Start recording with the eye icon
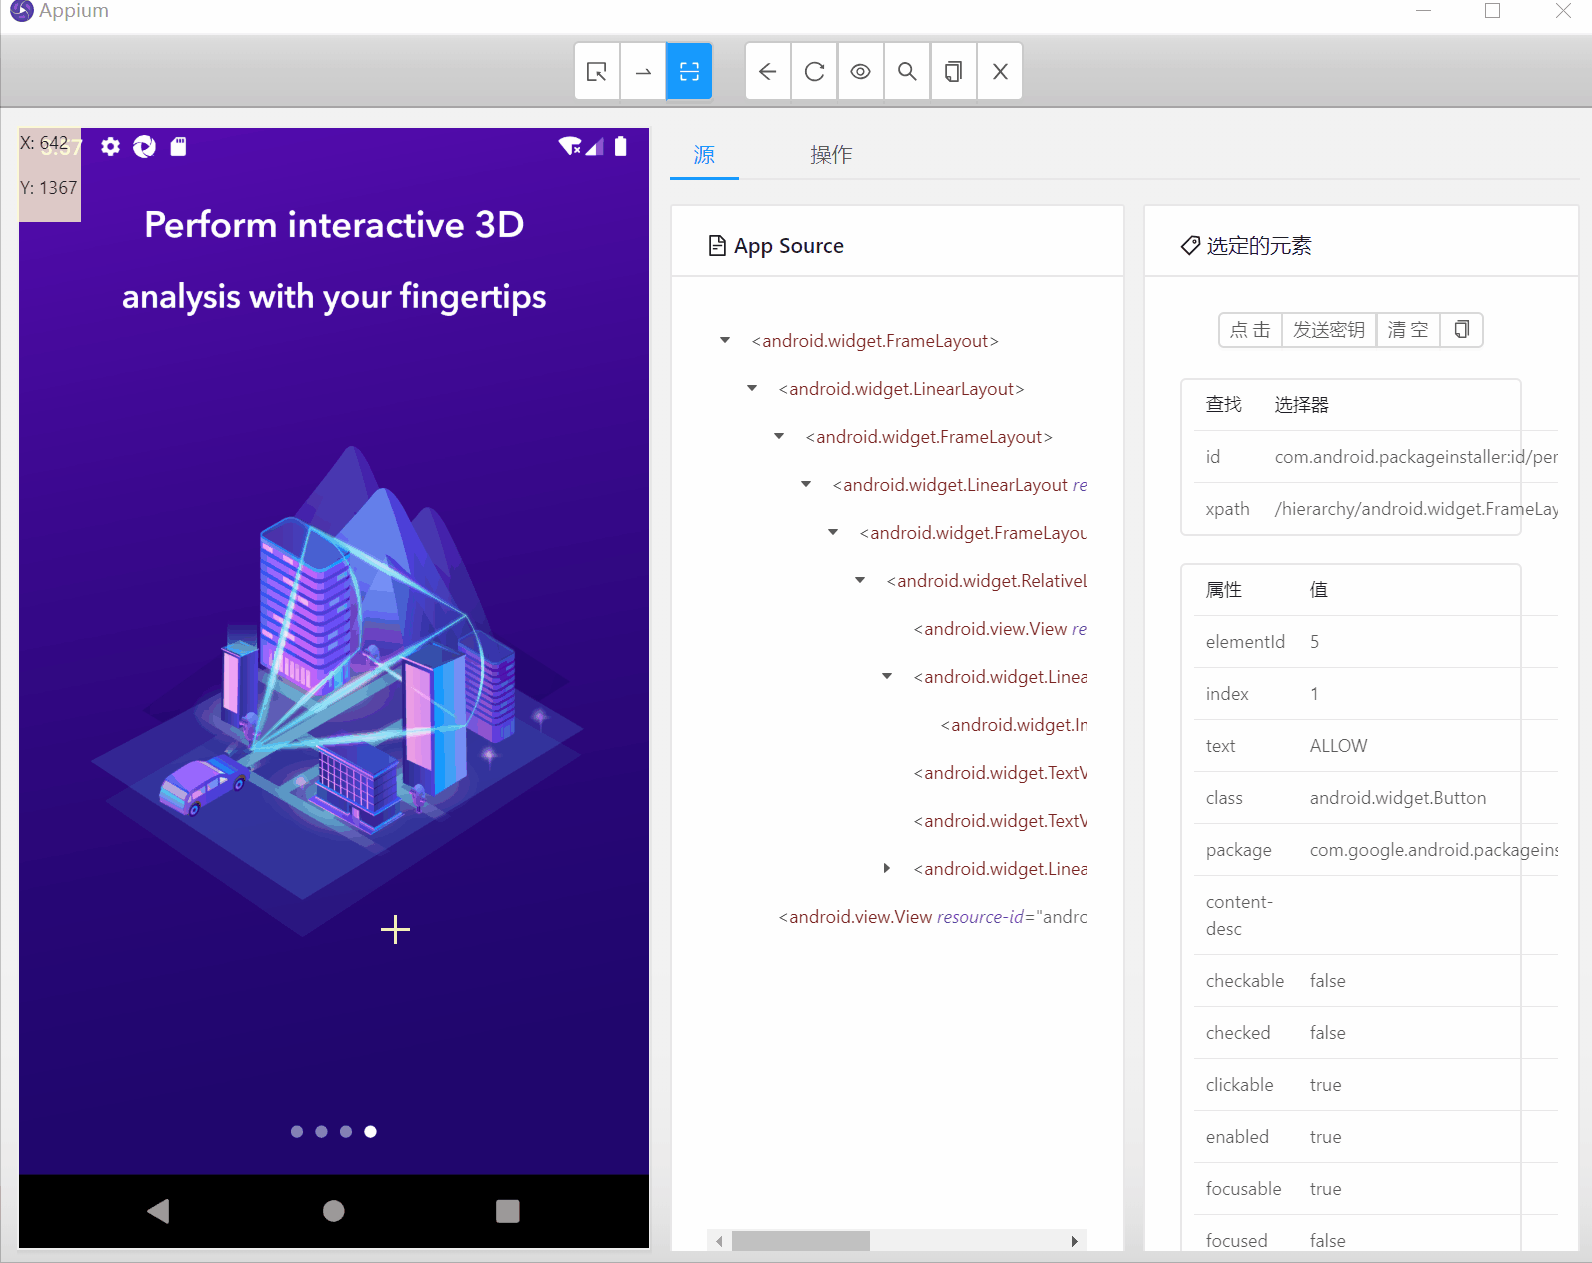The image size is (1592, 1263). [861, 71]
